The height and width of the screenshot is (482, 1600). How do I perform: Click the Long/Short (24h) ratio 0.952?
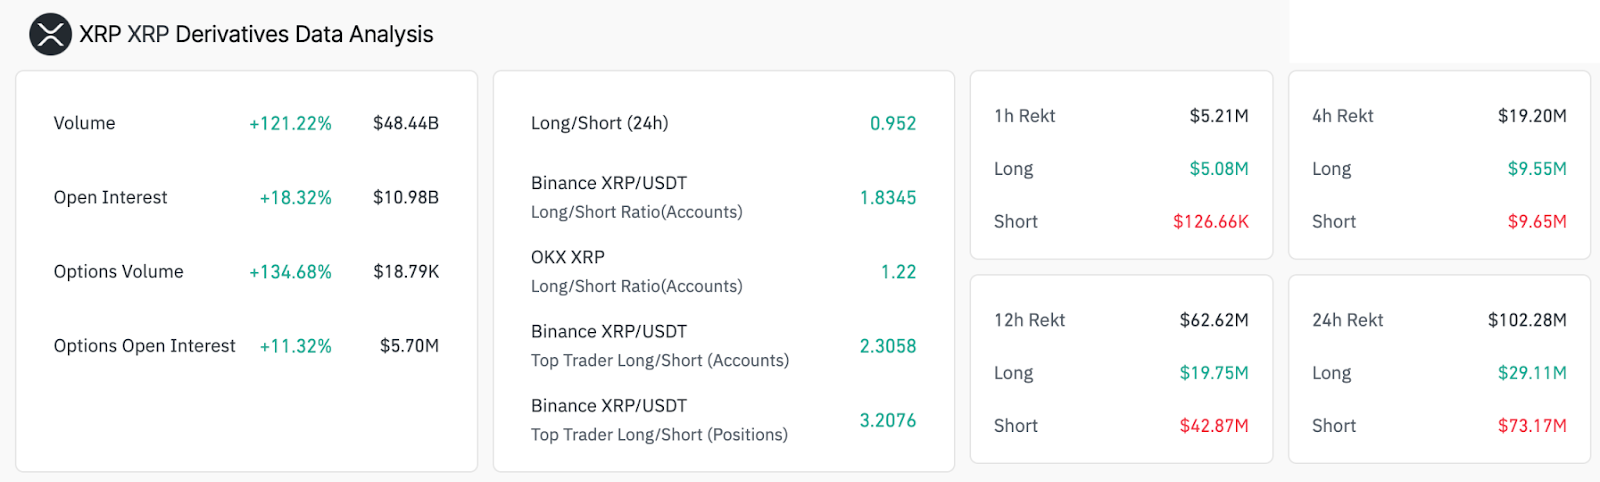point(892,123)
